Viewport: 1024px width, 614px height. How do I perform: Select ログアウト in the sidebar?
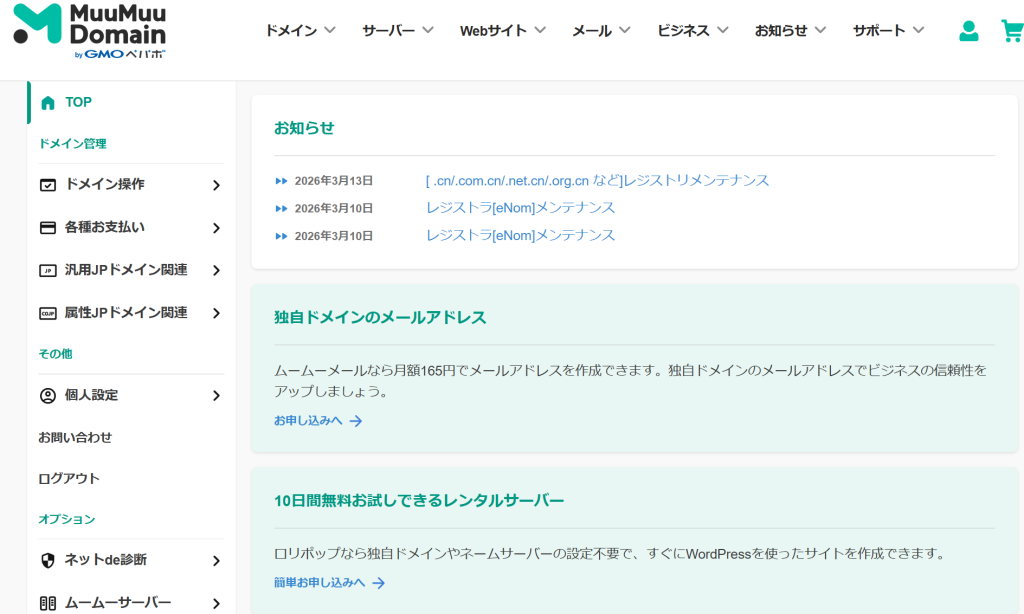69,479
